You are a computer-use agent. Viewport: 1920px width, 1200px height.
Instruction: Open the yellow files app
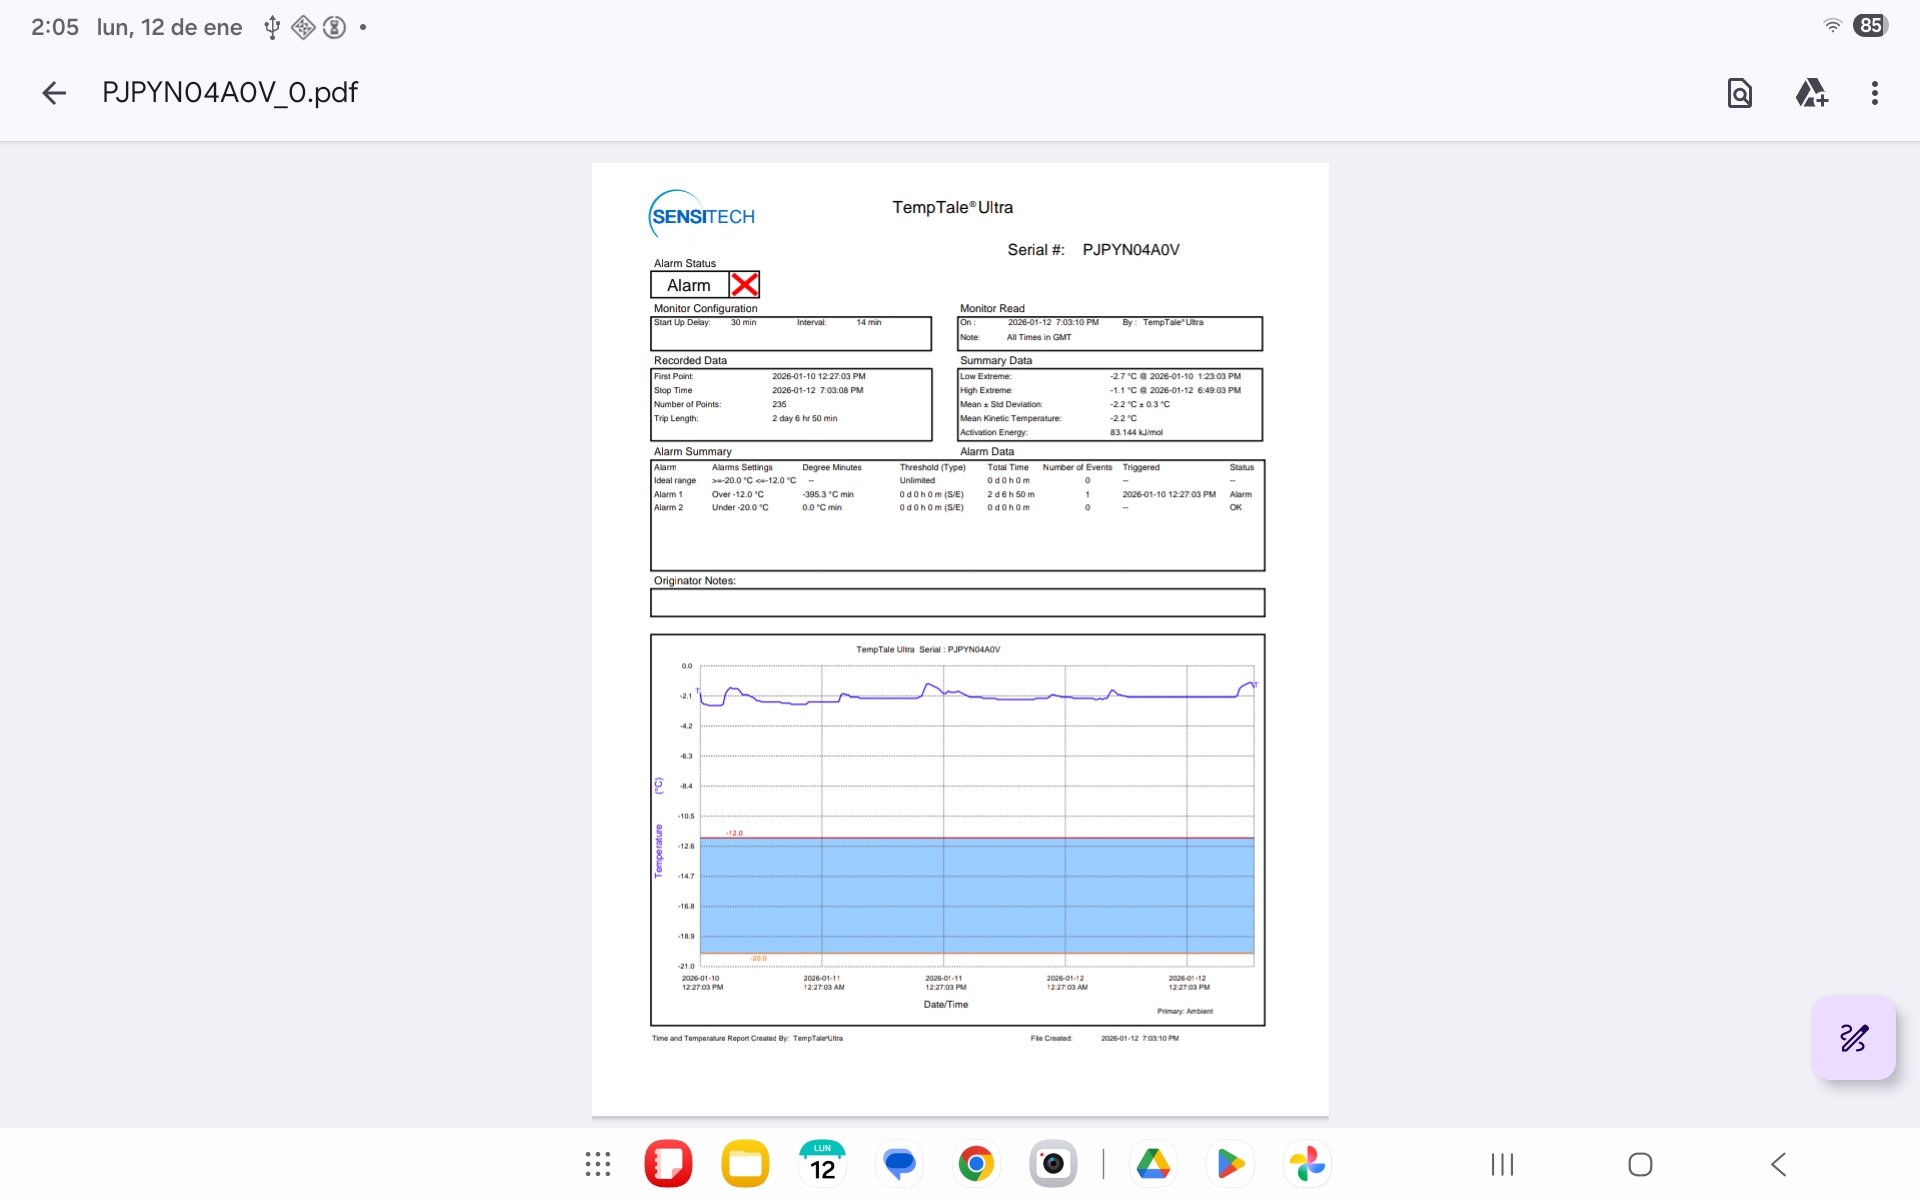tap(745, 1164)
